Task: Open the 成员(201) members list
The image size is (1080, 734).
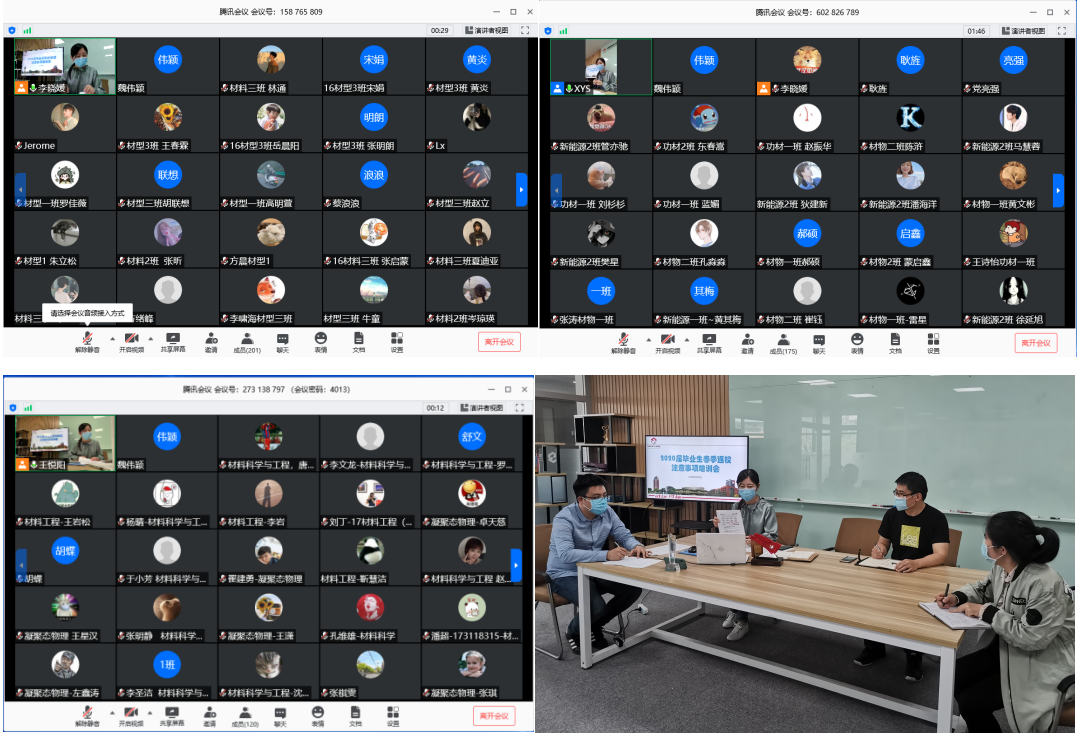Action: click(x=246, y=341)
